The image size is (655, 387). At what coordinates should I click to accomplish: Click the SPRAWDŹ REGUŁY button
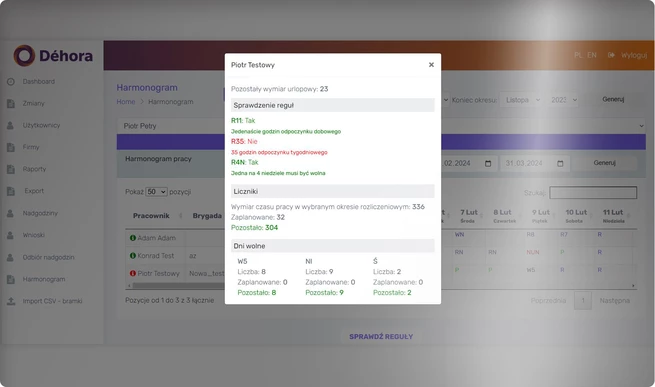(381, 336)
